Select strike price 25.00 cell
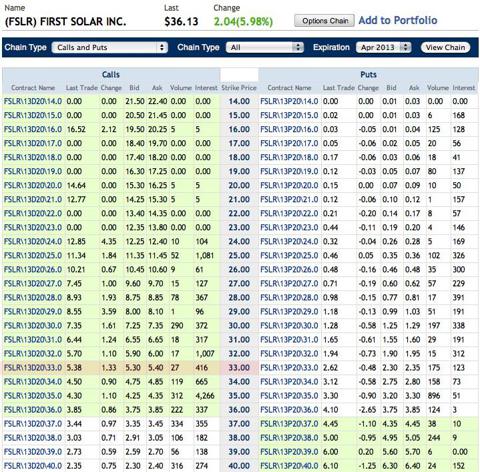Image resolution: width=480 pixels, height=472 pixels. click(x=239, y=256)
